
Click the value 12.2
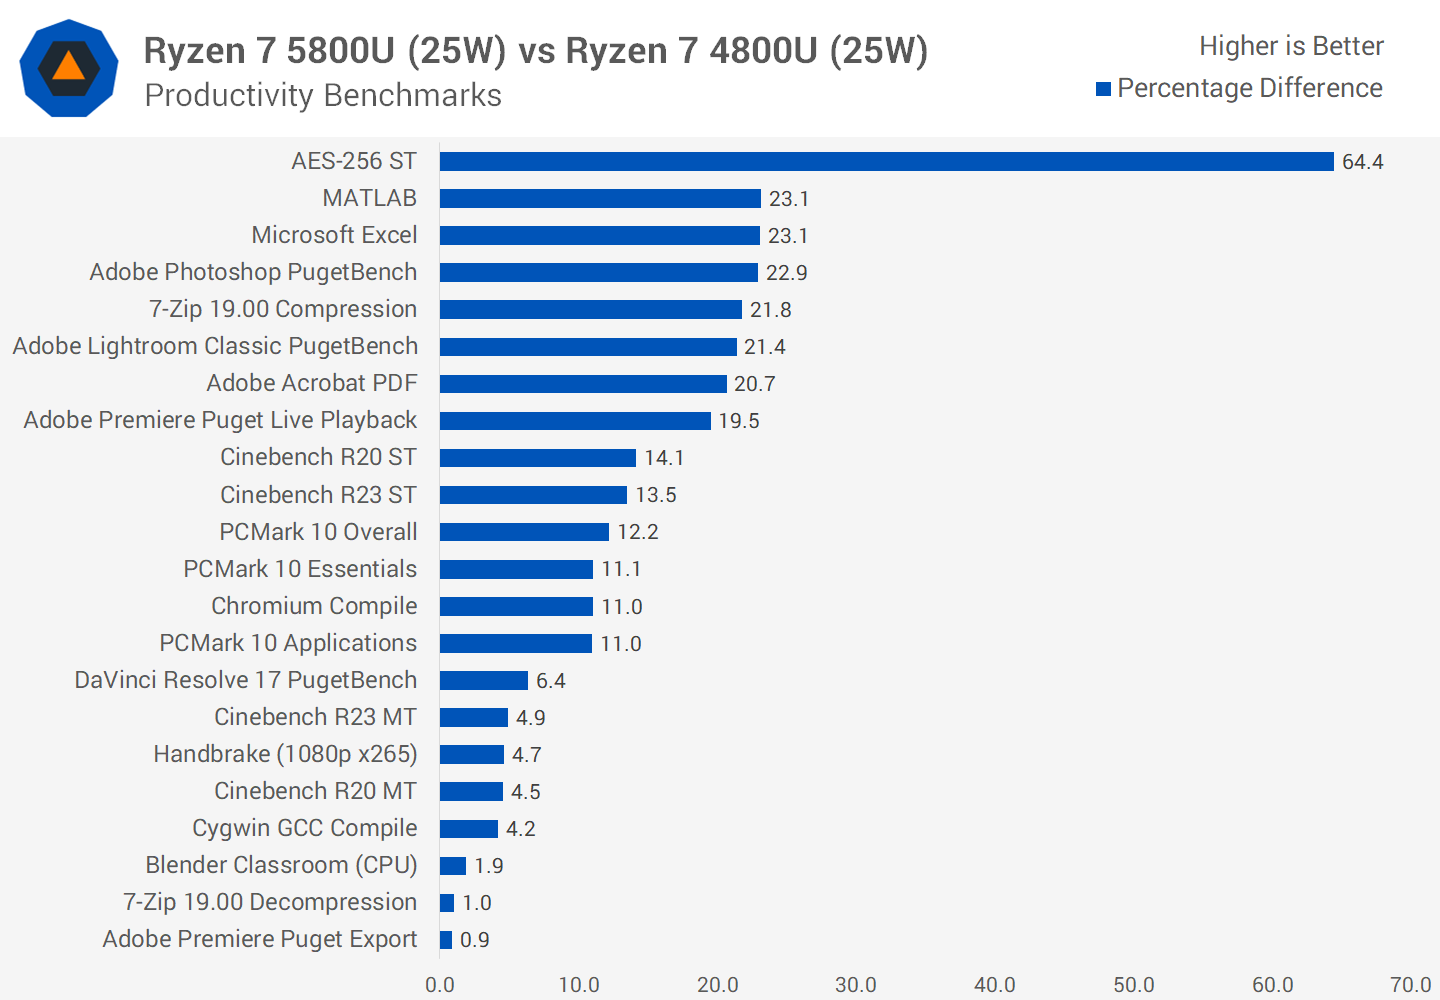pos(638,532)
